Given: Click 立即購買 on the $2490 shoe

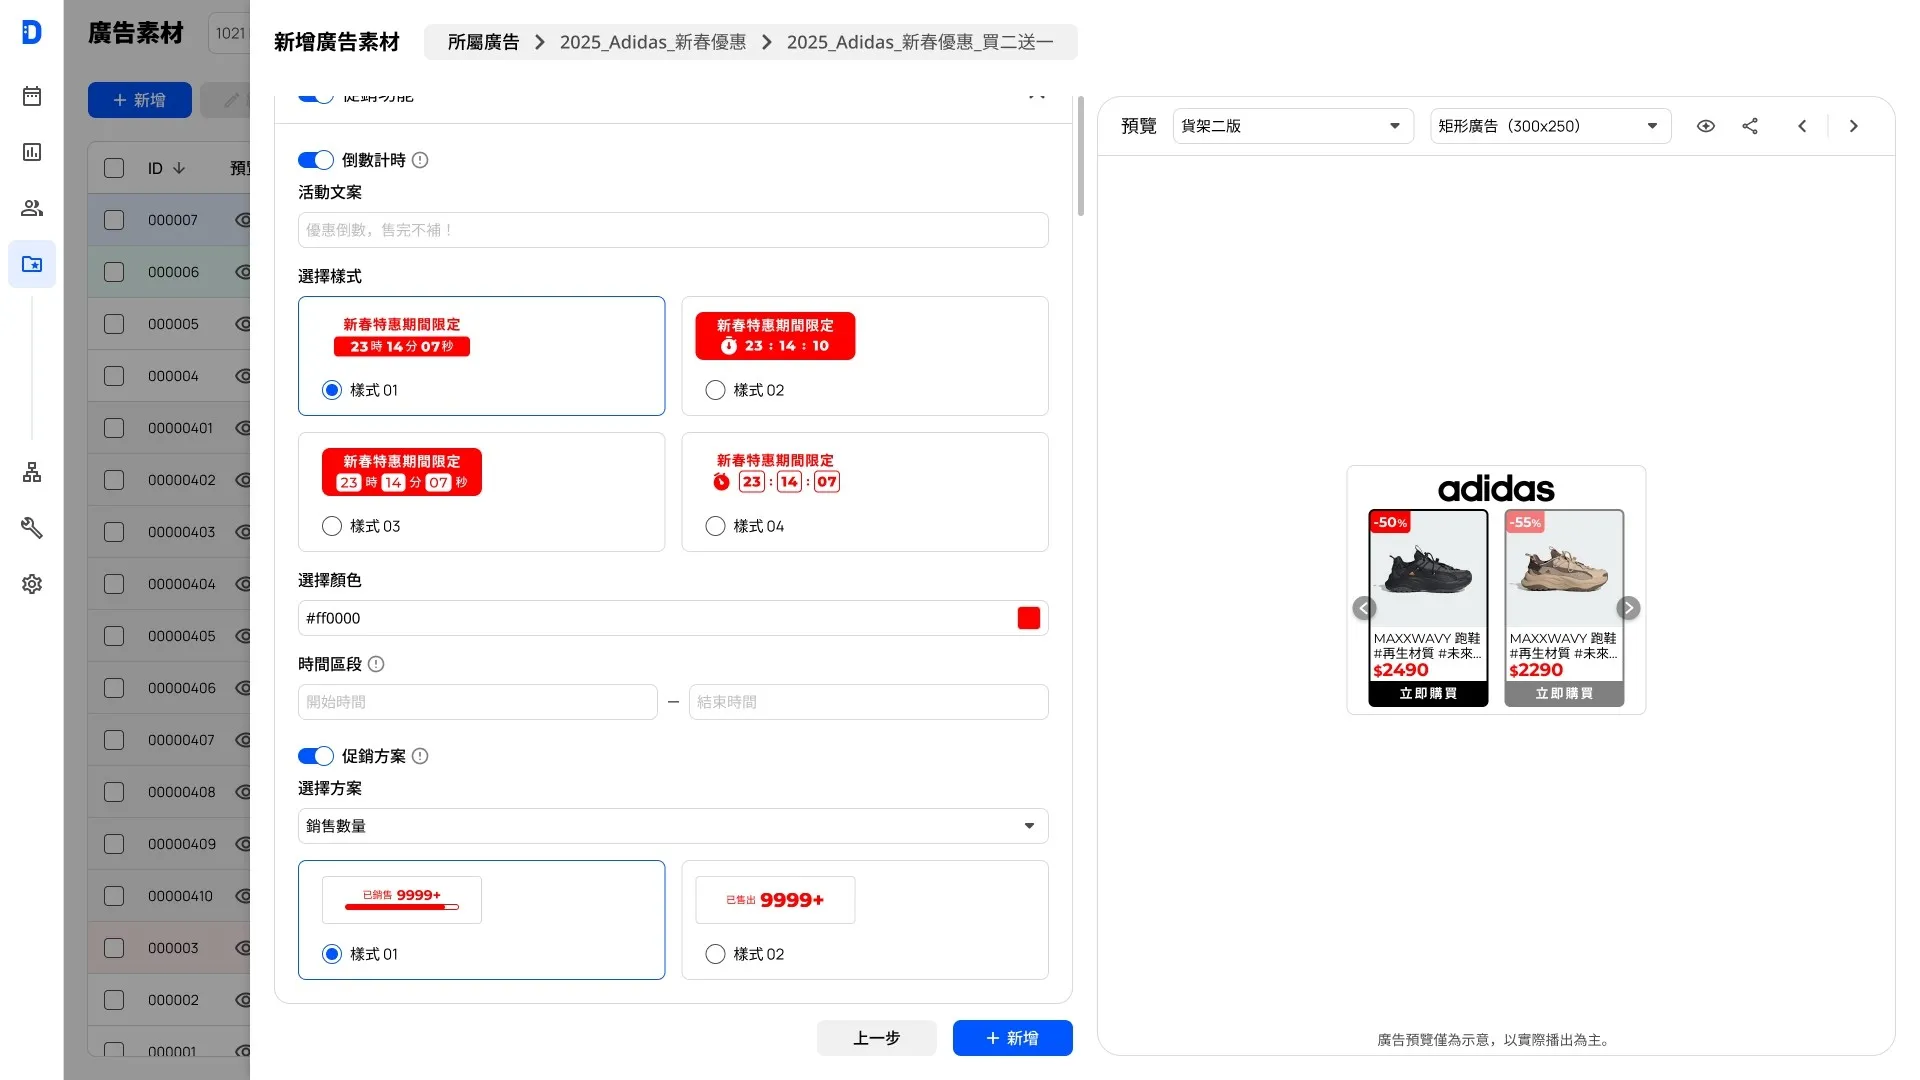Looking at the screenshot, I should click(1428, 693).
